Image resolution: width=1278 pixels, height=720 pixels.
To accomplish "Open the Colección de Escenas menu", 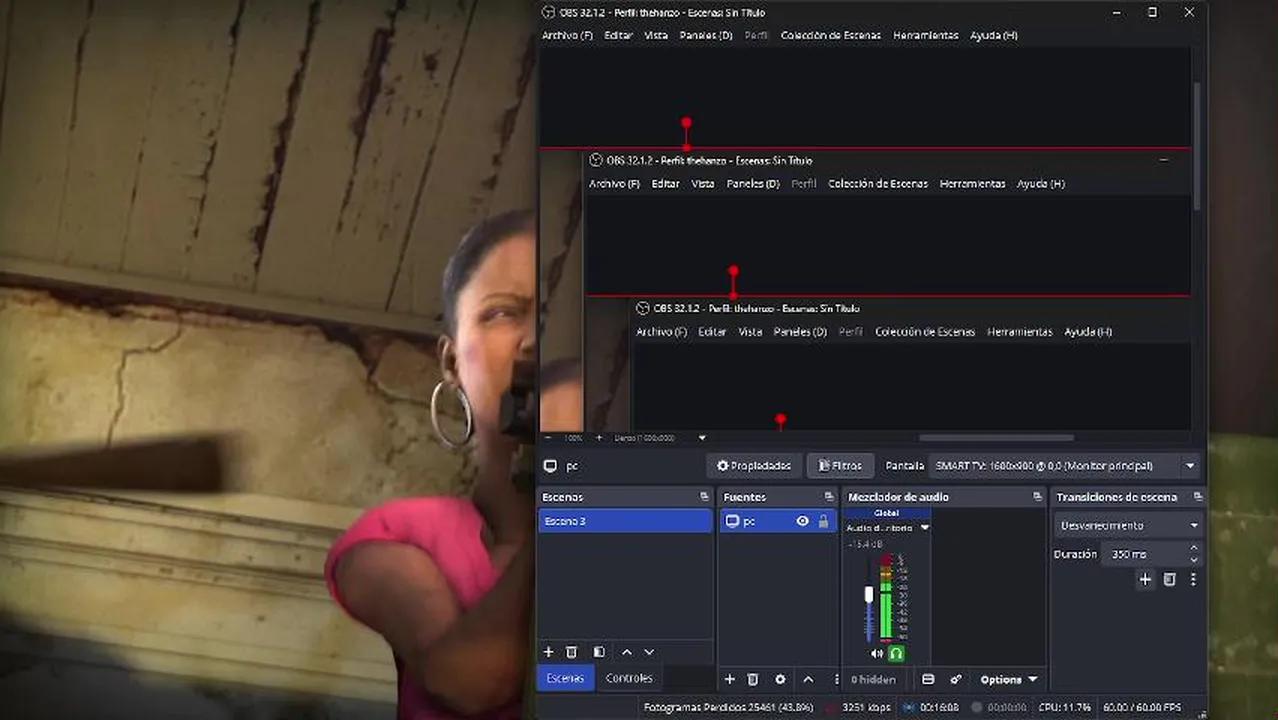I will tap(831, 35).
